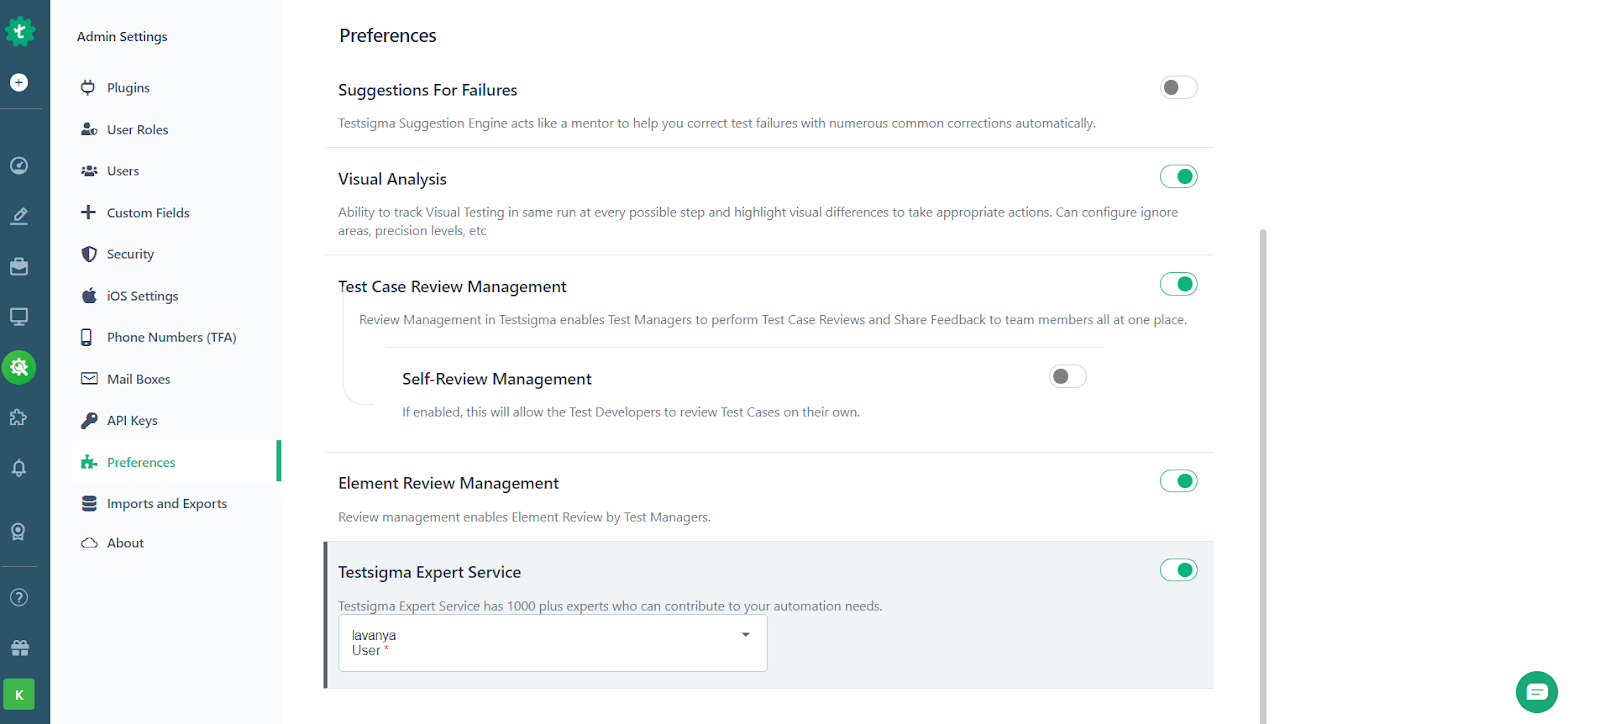The image size is (1600, 724).
Task: Open the help question mark icon
Action: click(19, 597)
